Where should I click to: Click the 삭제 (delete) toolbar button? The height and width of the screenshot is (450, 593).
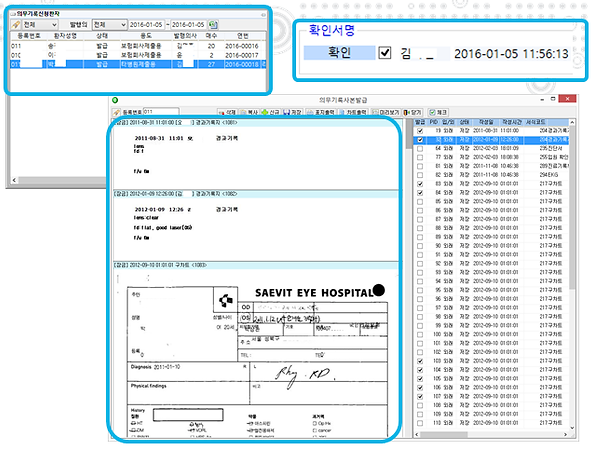[x=227, y=112]
